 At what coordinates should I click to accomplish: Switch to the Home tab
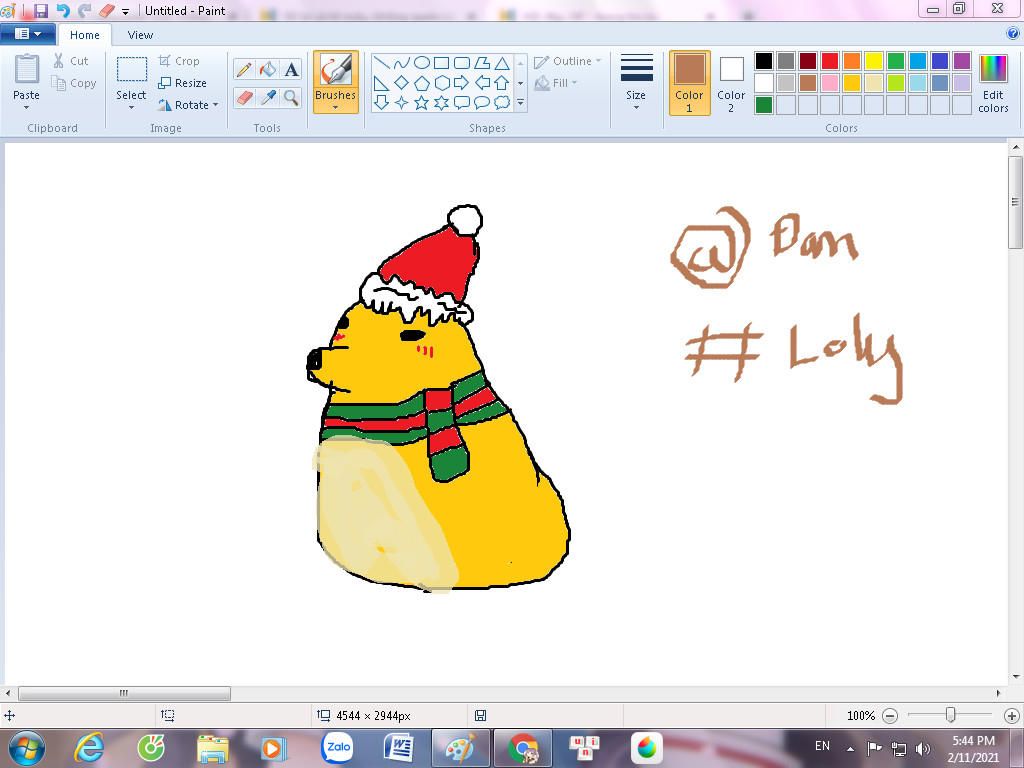tap(85, 35)
